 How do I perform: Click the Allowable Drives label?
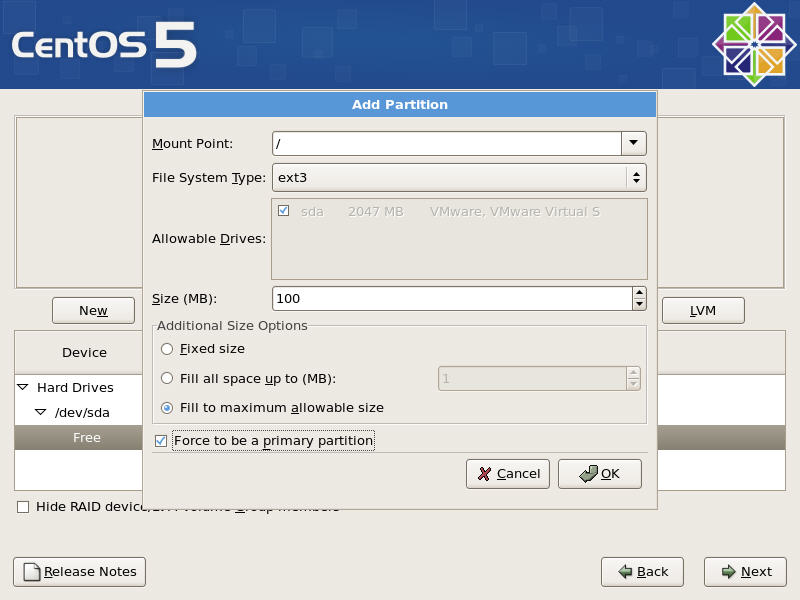click(209, 239)
